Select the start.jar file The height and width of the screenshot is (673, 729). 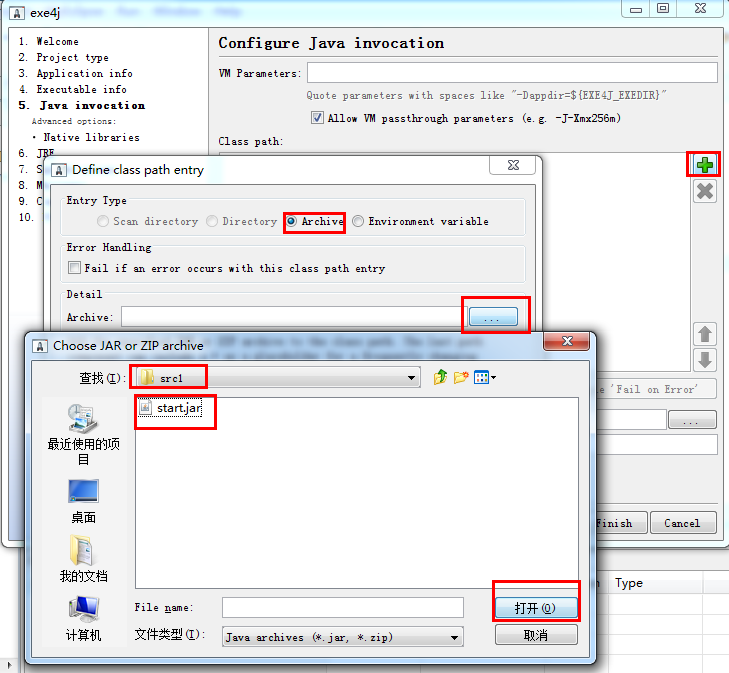pos(171,408)
